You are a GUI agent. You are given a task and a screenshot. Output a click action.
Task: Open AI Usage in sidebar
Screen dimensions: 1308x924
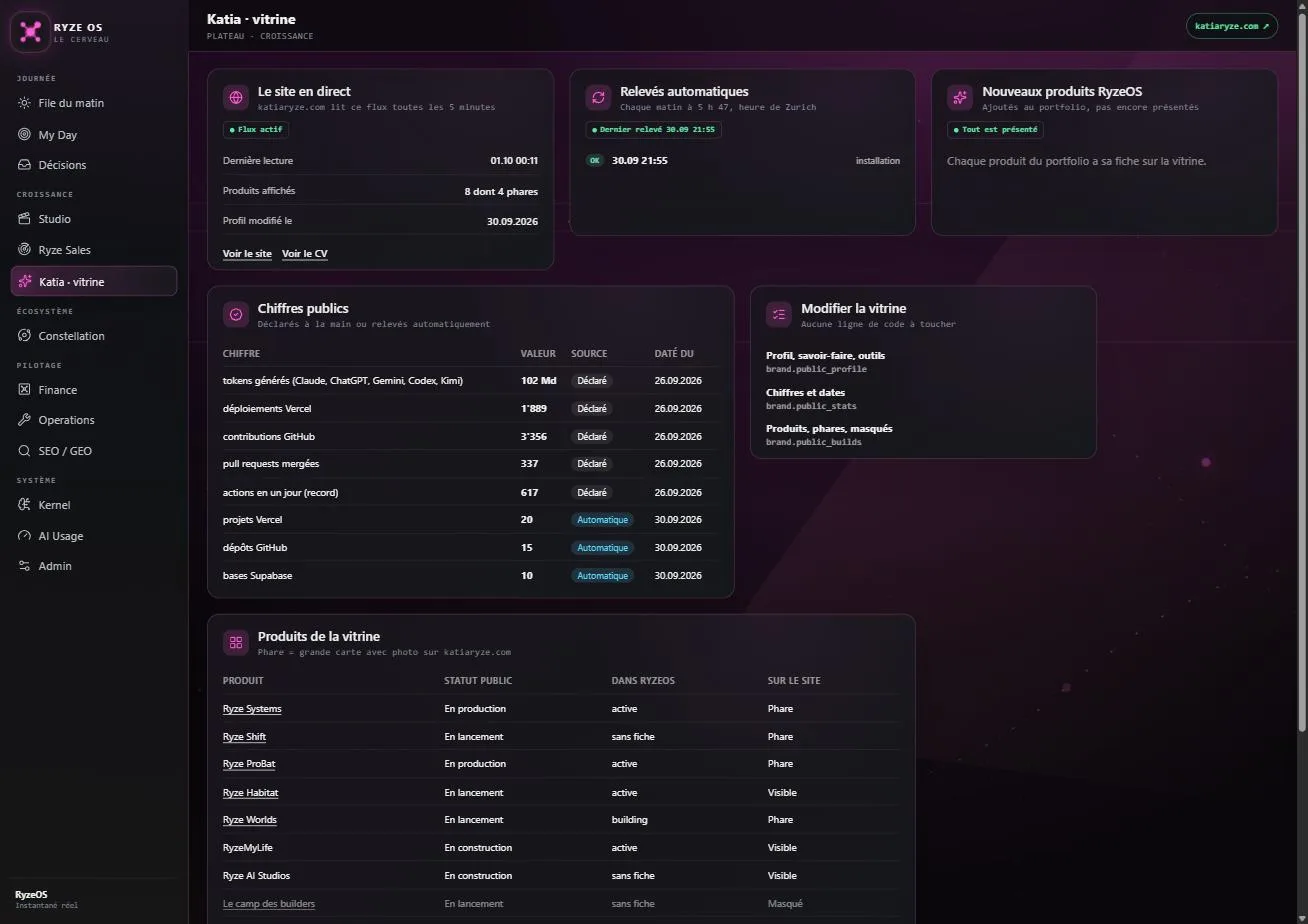94,536
